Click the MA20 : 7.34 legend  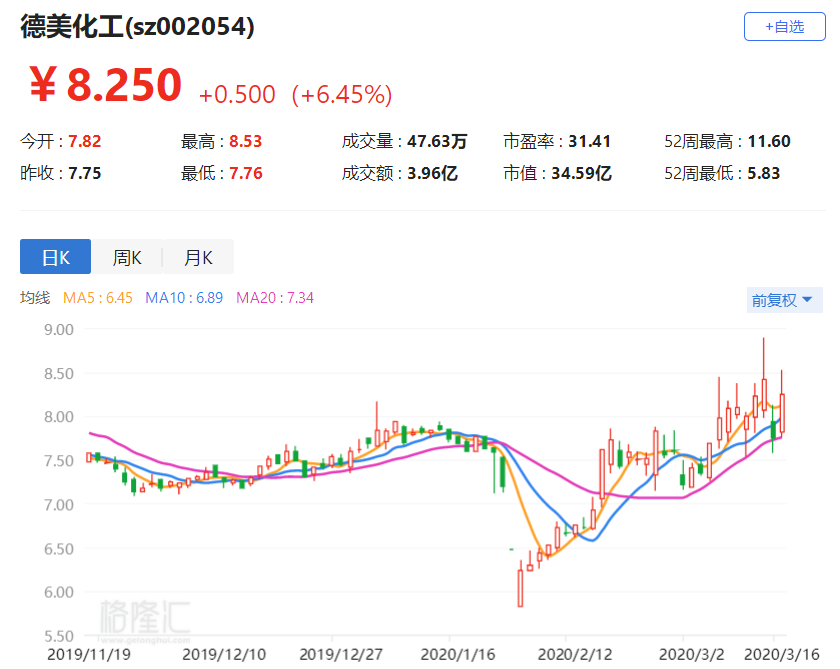click(x=275, y=297)
